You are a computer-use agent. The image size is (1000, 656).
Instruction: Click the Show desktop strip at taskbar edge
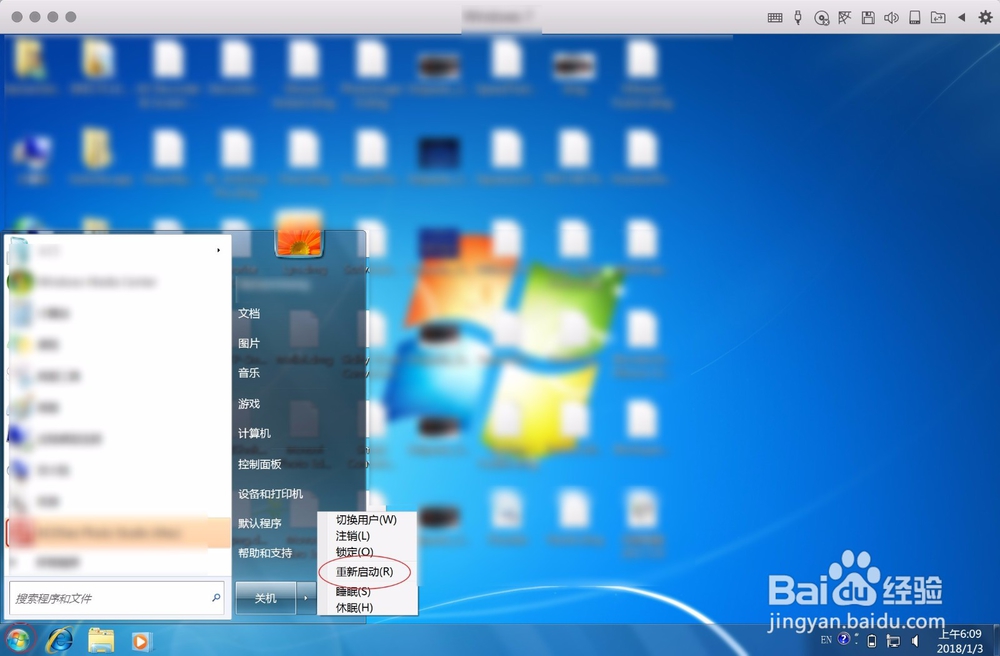(995, 640)
